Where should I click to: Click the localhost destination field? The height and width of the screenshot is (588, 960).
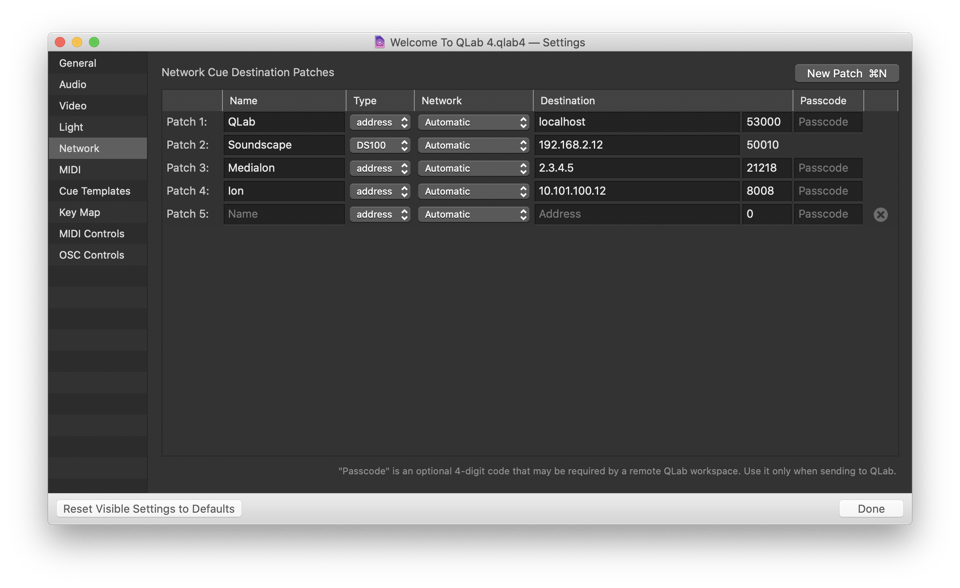[636, 122]
